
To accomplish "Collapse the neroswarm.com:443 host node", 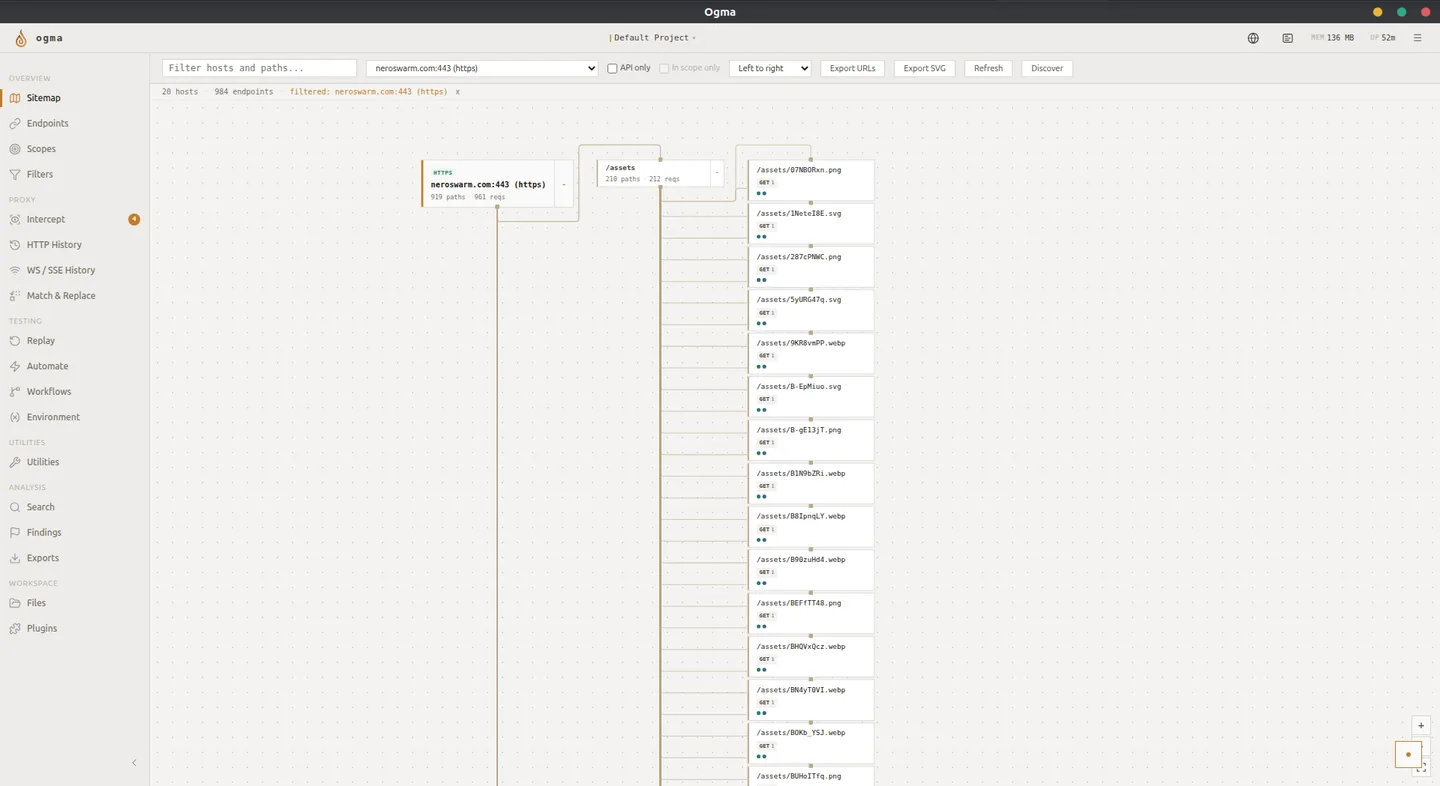I will [x=564, y=184].
